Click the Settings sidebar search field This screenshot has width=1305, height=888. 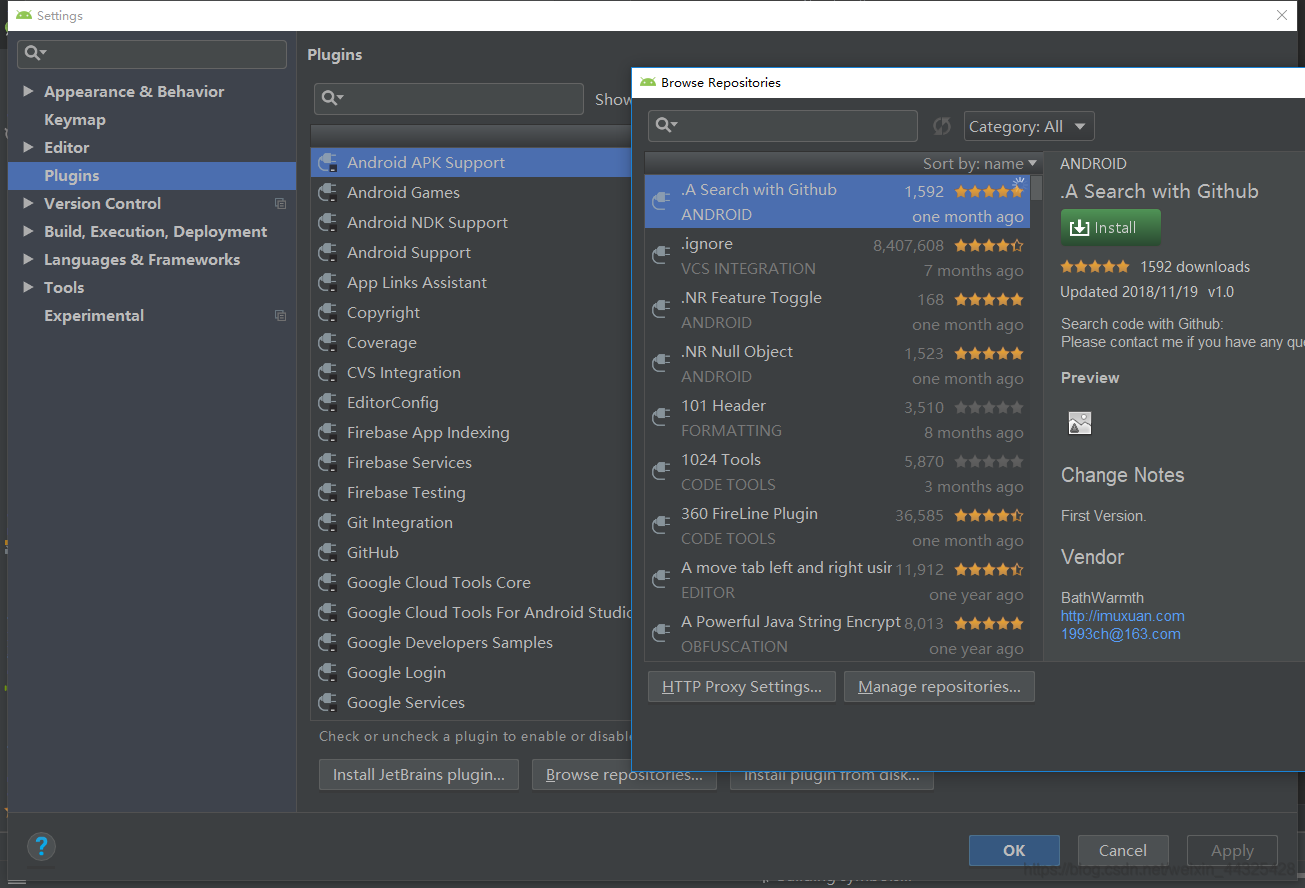tap(153, 54)
